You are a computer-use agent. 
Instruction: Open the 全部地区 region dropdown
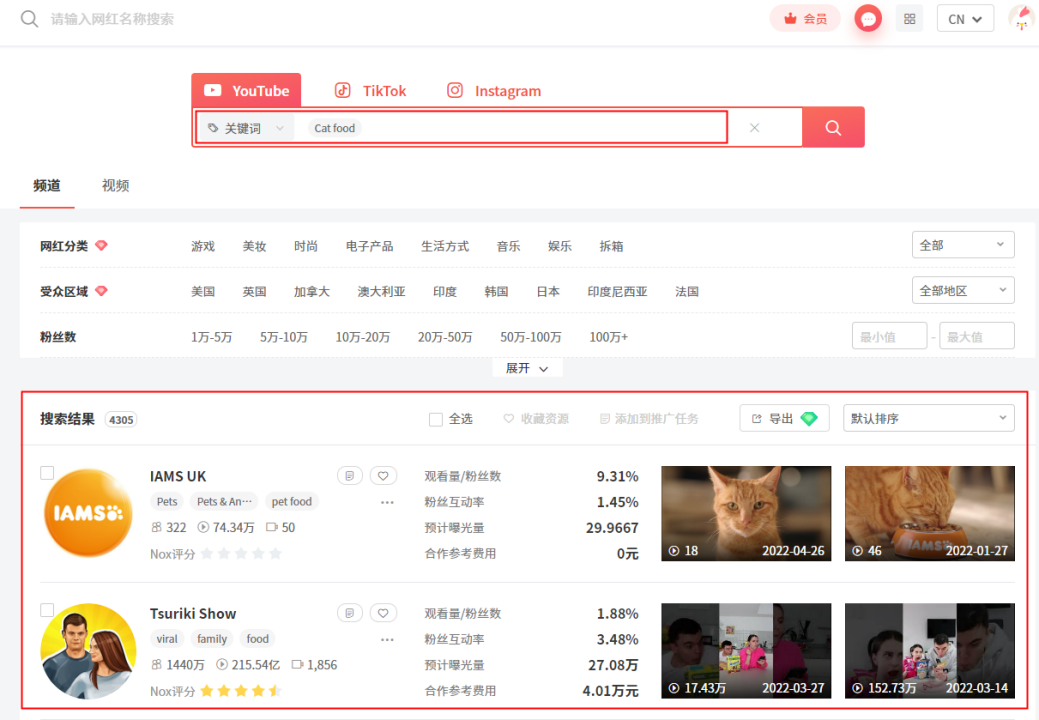(x=962, y=291)
